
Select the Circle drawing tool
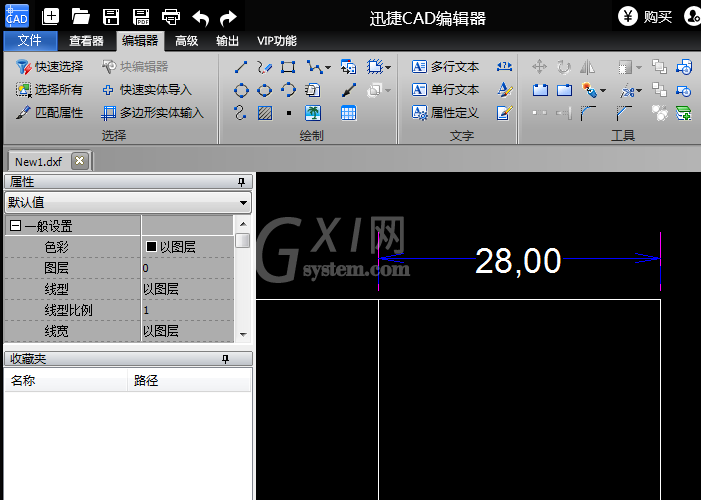[x=241, y=90]
